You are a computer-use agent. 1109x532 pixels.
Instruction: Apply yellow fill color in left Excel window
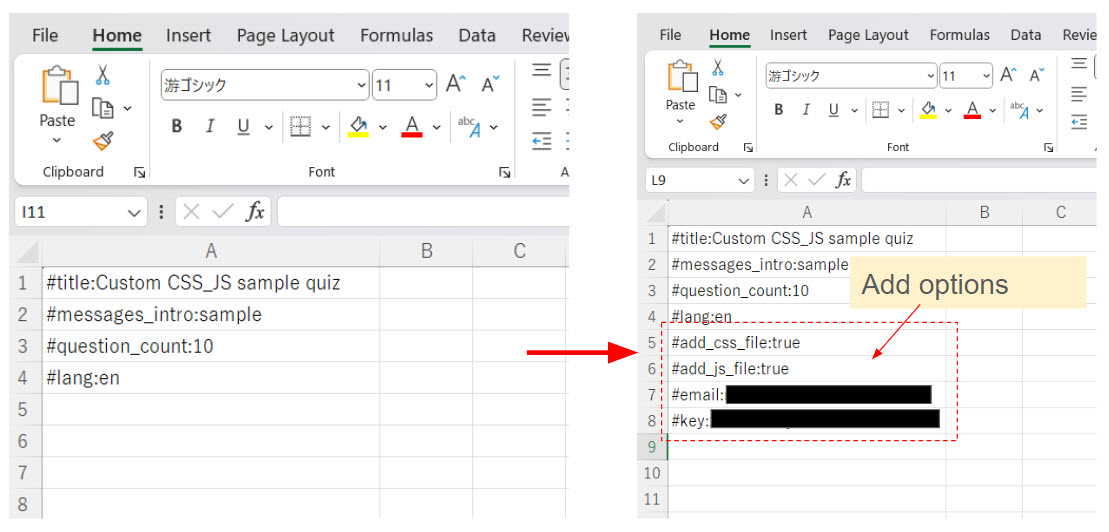coord(359,127)
